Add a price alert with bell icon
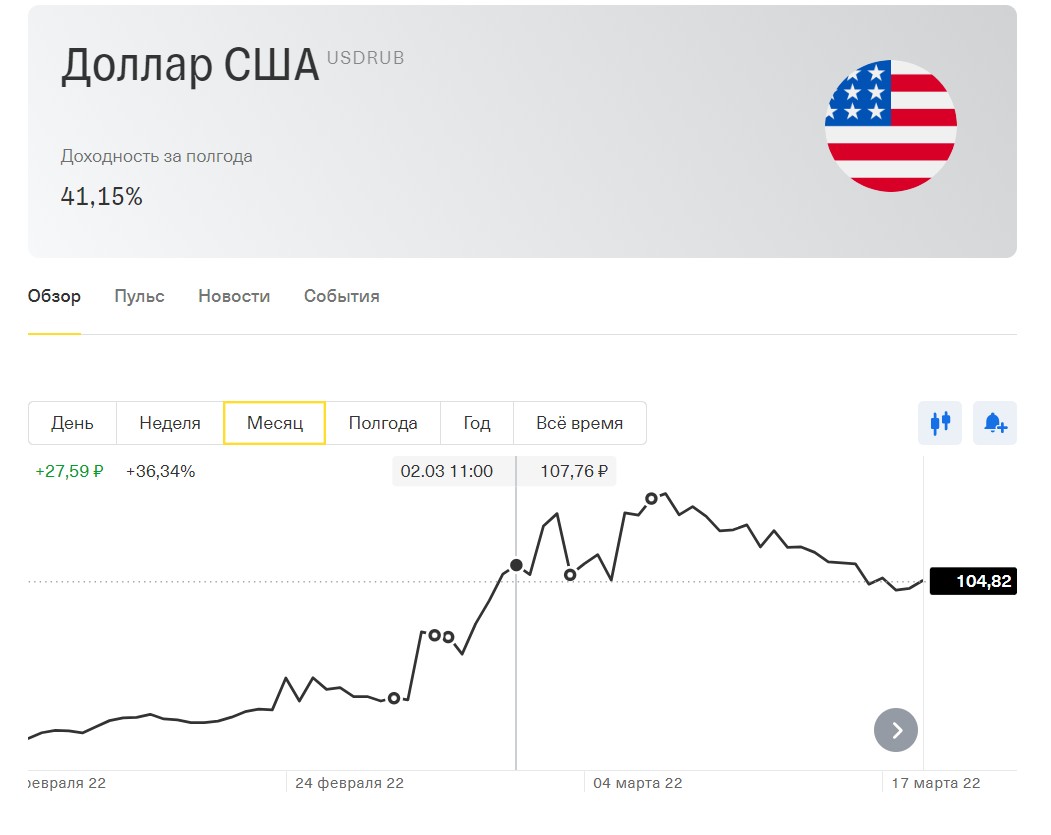This screenshot has width=1051, height=835. click(995, 423)
